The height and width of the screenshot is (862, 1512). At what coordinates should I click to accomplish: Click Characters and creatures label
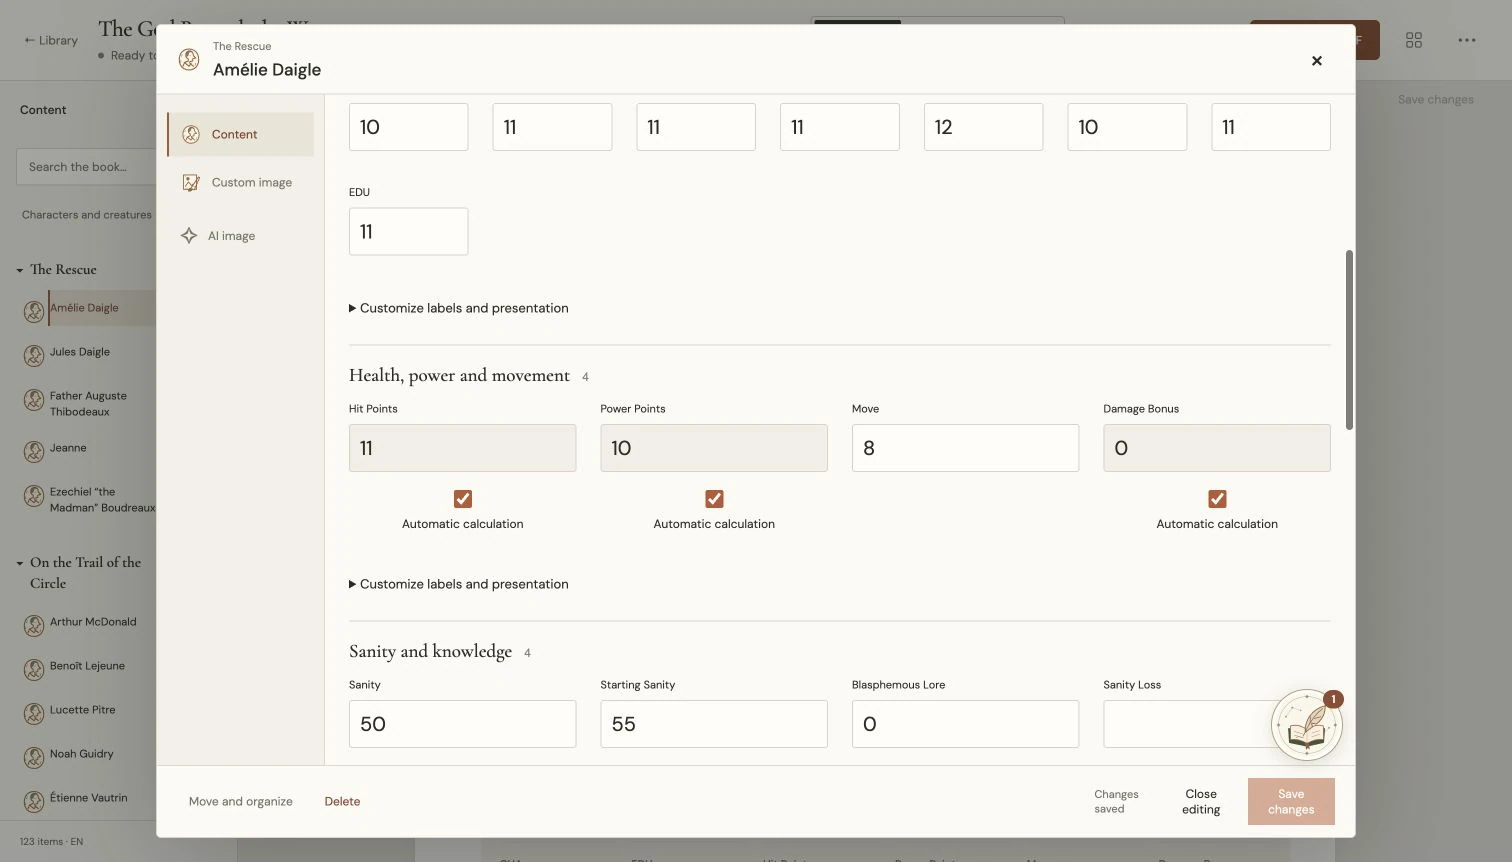87,215
